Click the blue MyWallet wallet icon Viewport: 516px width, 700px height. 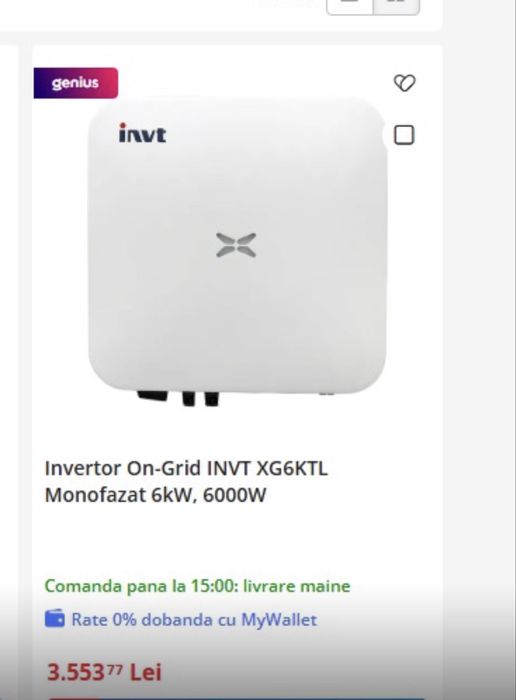pyautogui.click(x=55, y=619)
